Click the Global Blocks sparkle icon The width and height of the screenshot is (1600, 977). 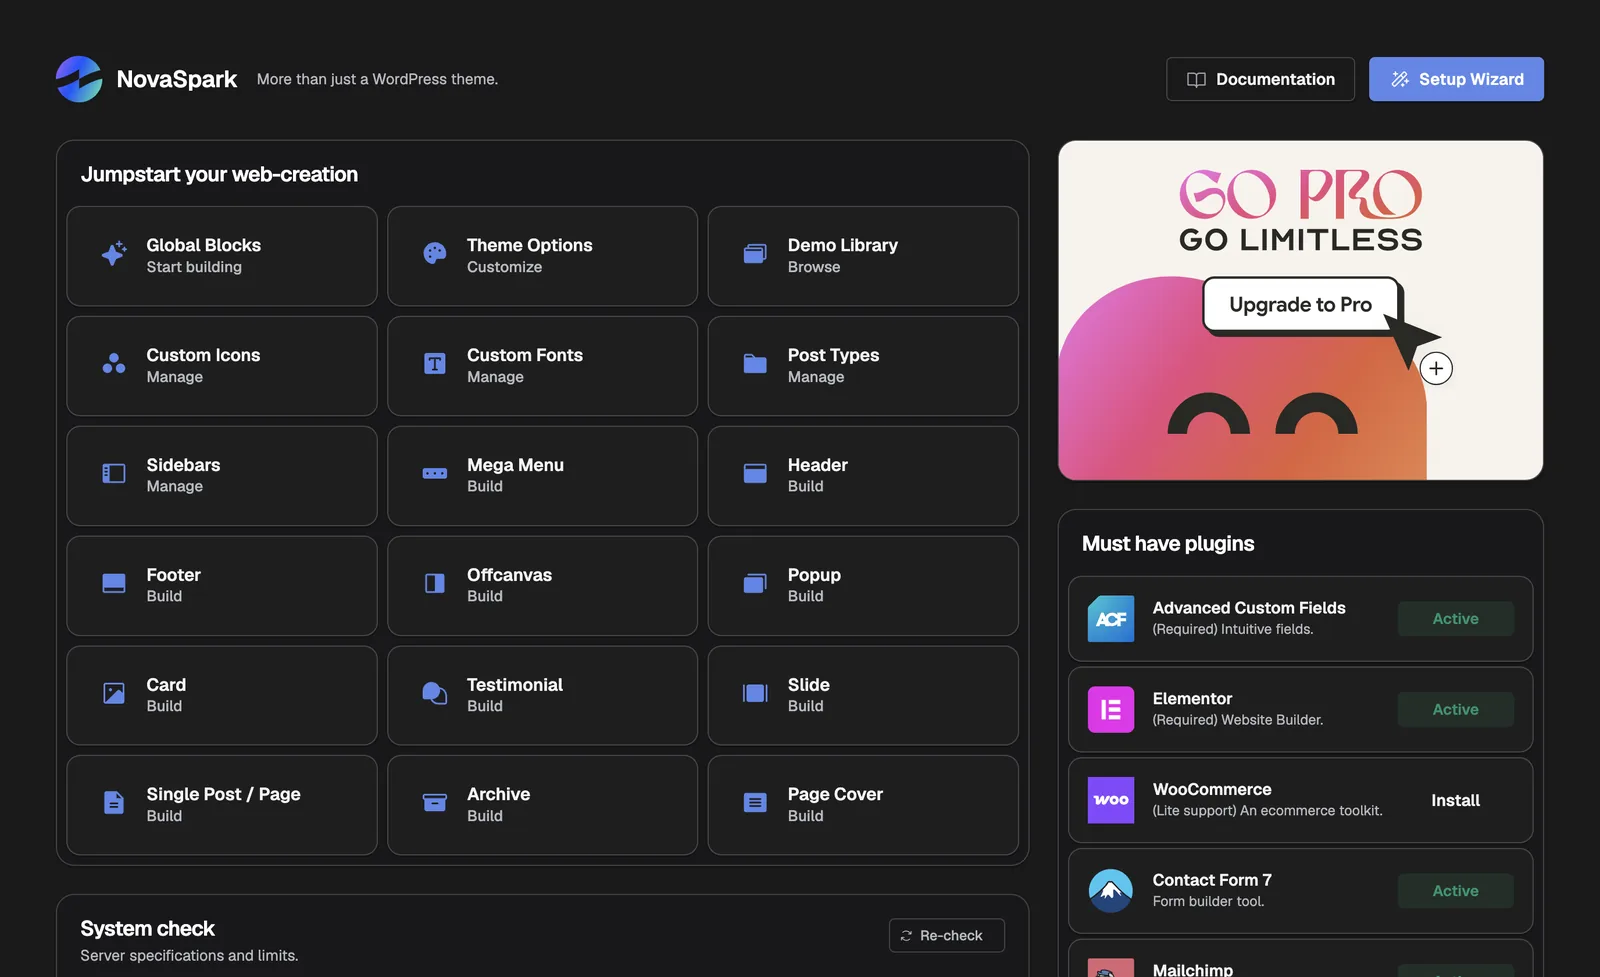click(114, 254)
